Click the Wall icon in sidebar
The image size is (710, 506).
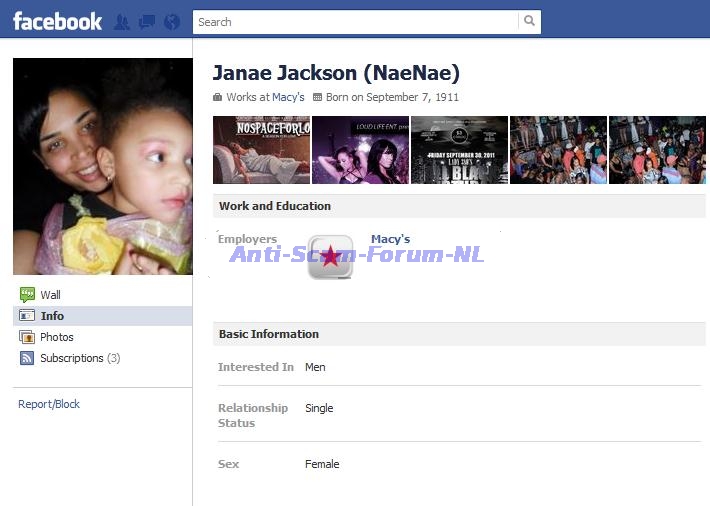click(27, 295)
